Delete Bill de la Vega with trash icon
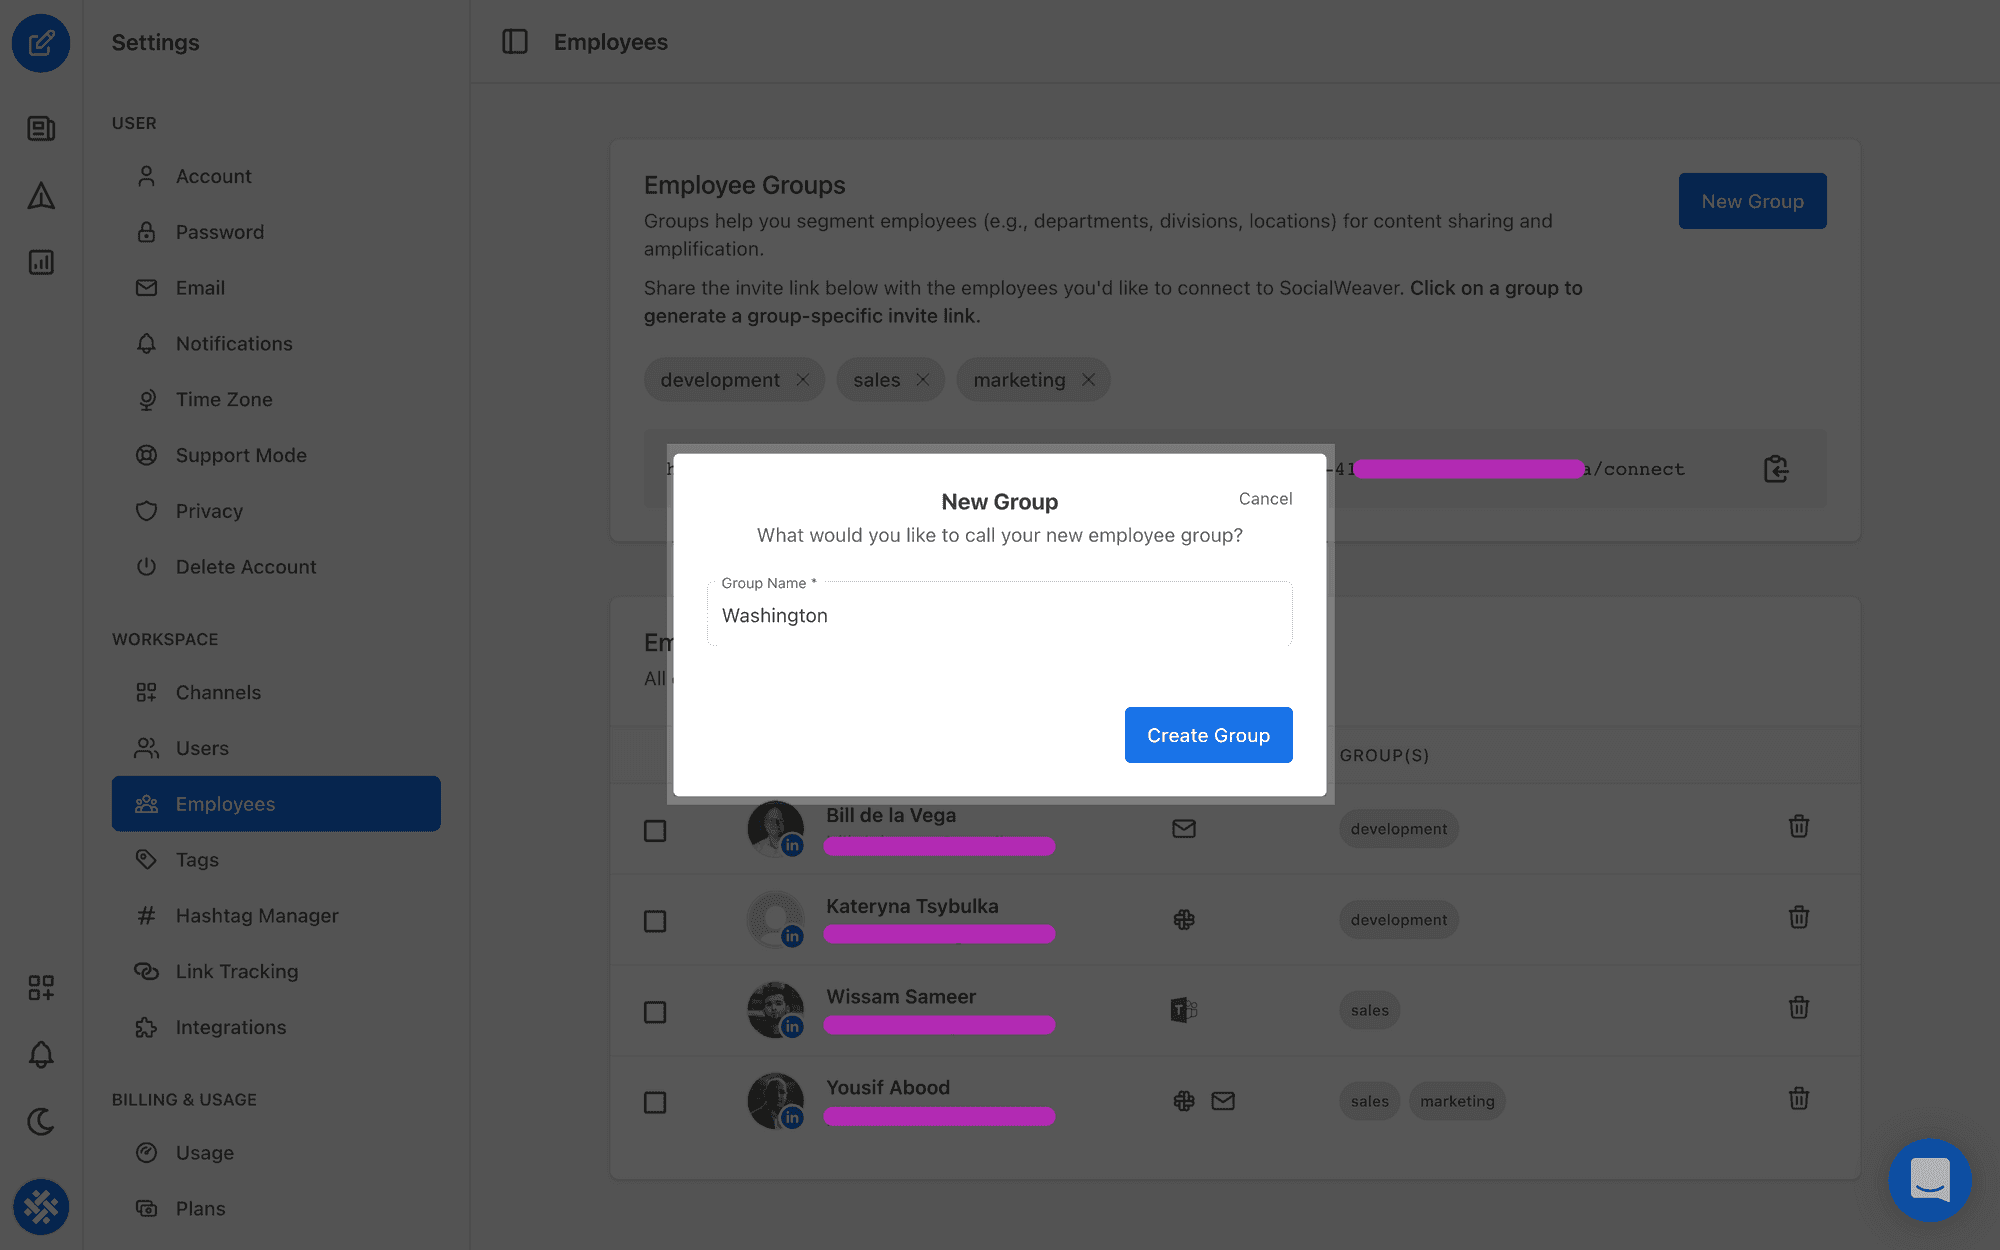2000x1250 pixels. pos(1799,826)
